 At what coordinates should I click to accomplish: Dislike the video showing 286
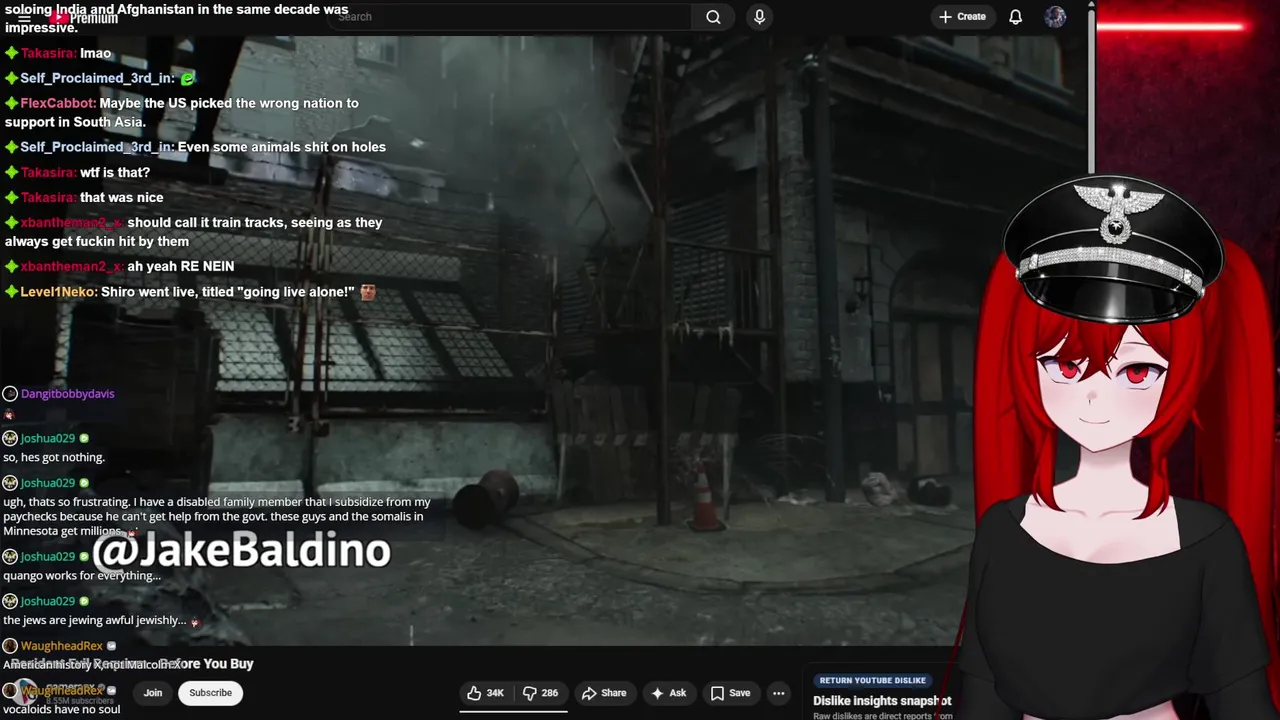[x=540, y=693]
